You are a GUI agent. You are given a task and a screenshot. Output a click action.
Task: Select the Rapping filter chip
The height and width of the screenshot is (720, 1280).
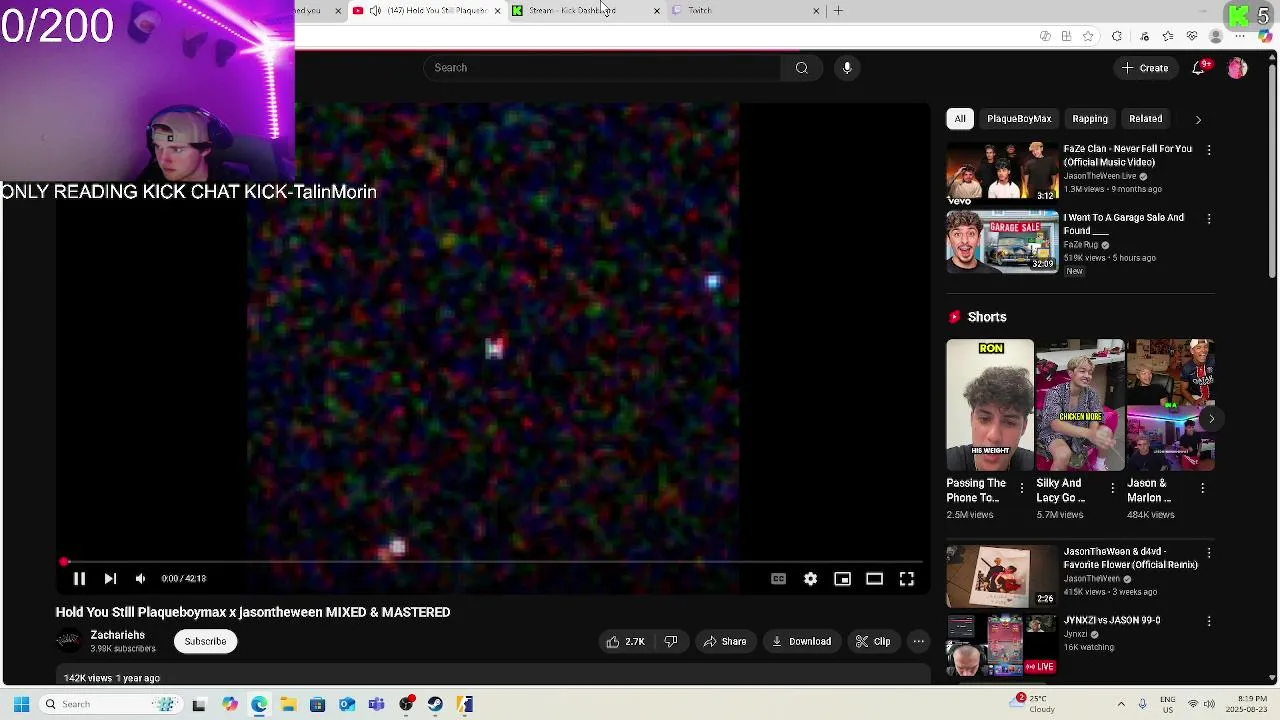(x=1090, y=118)
